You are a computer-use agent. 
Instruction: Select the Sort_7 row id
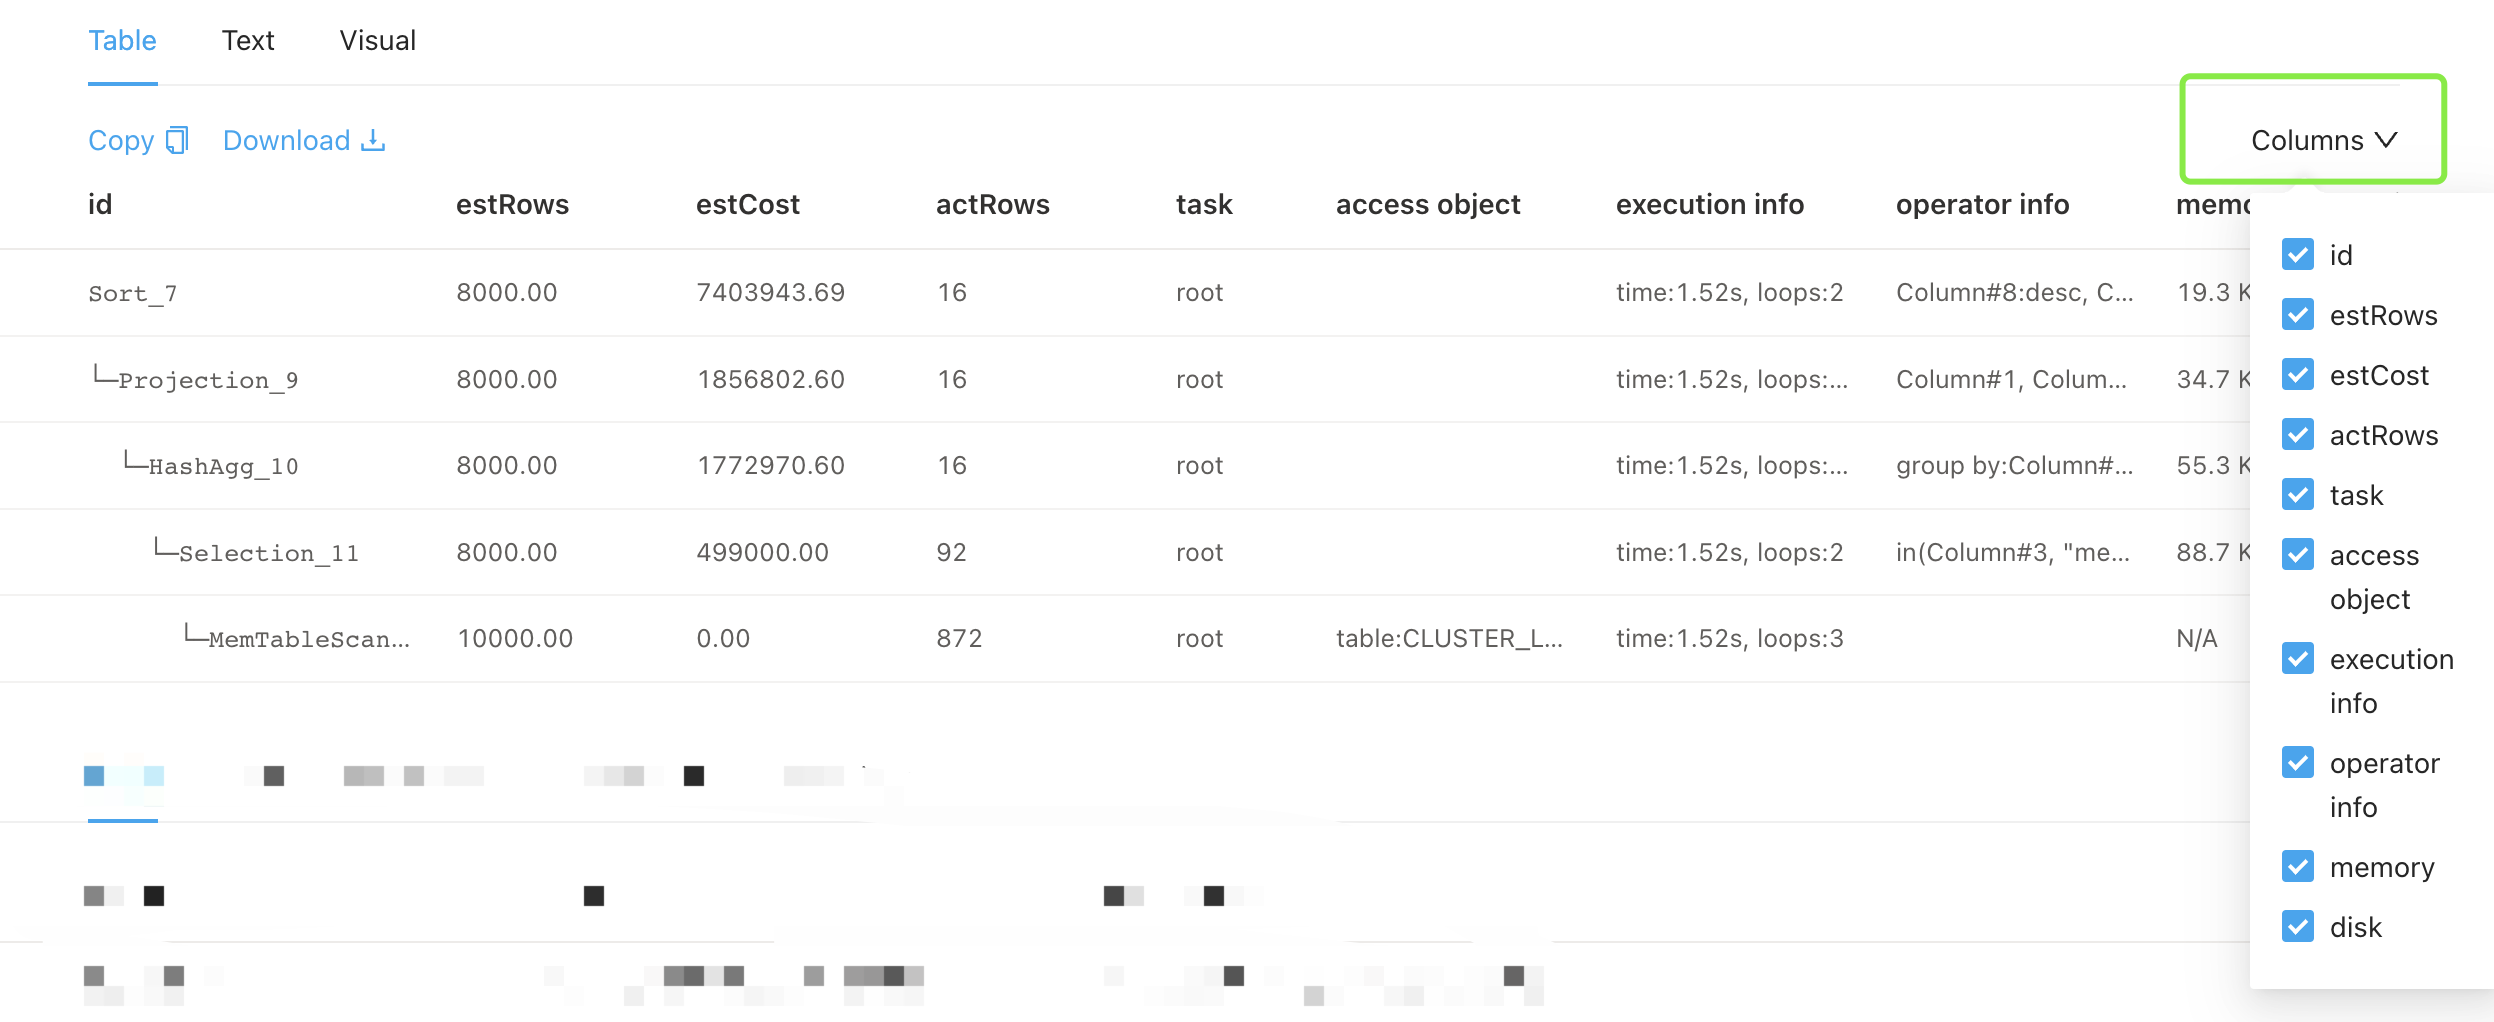pyautogui.click(x=132, y=294)
